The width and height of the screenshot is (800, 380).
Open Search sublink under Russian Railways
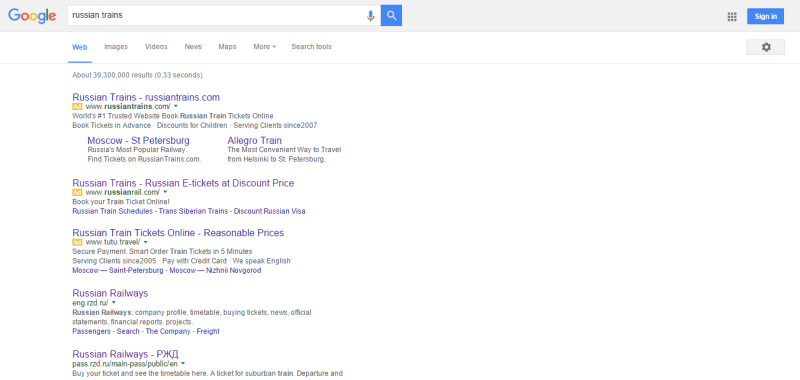(128, 332)
